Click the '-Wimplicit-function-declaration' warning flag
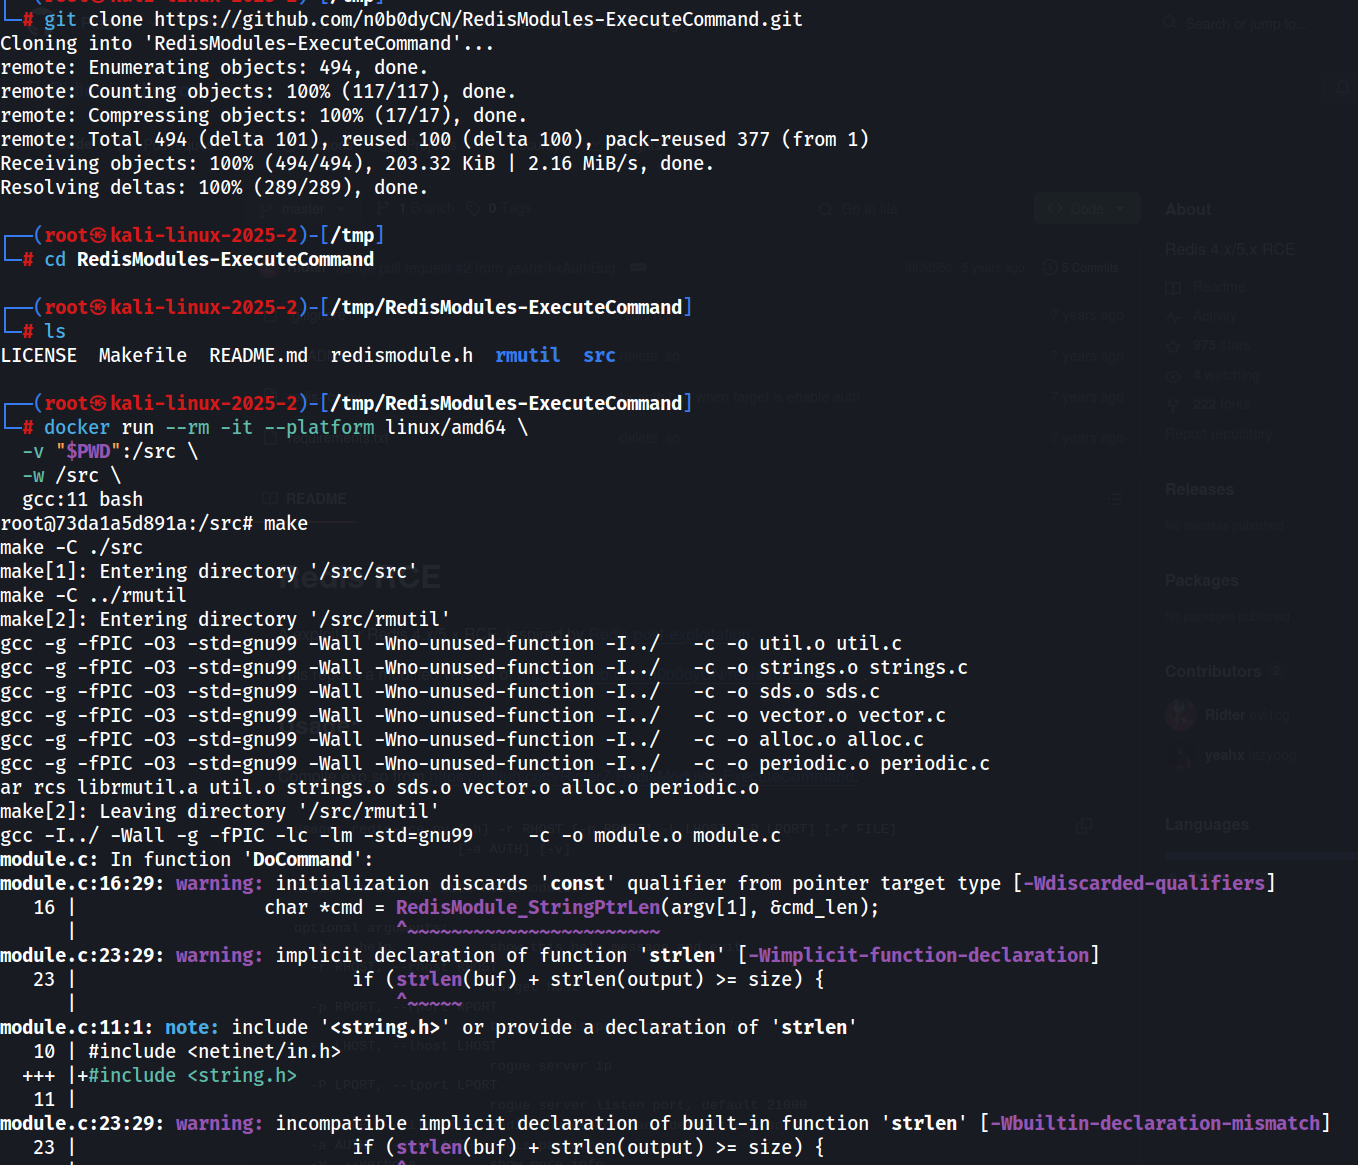The image size is (1358, 1165). coord(918,955)
